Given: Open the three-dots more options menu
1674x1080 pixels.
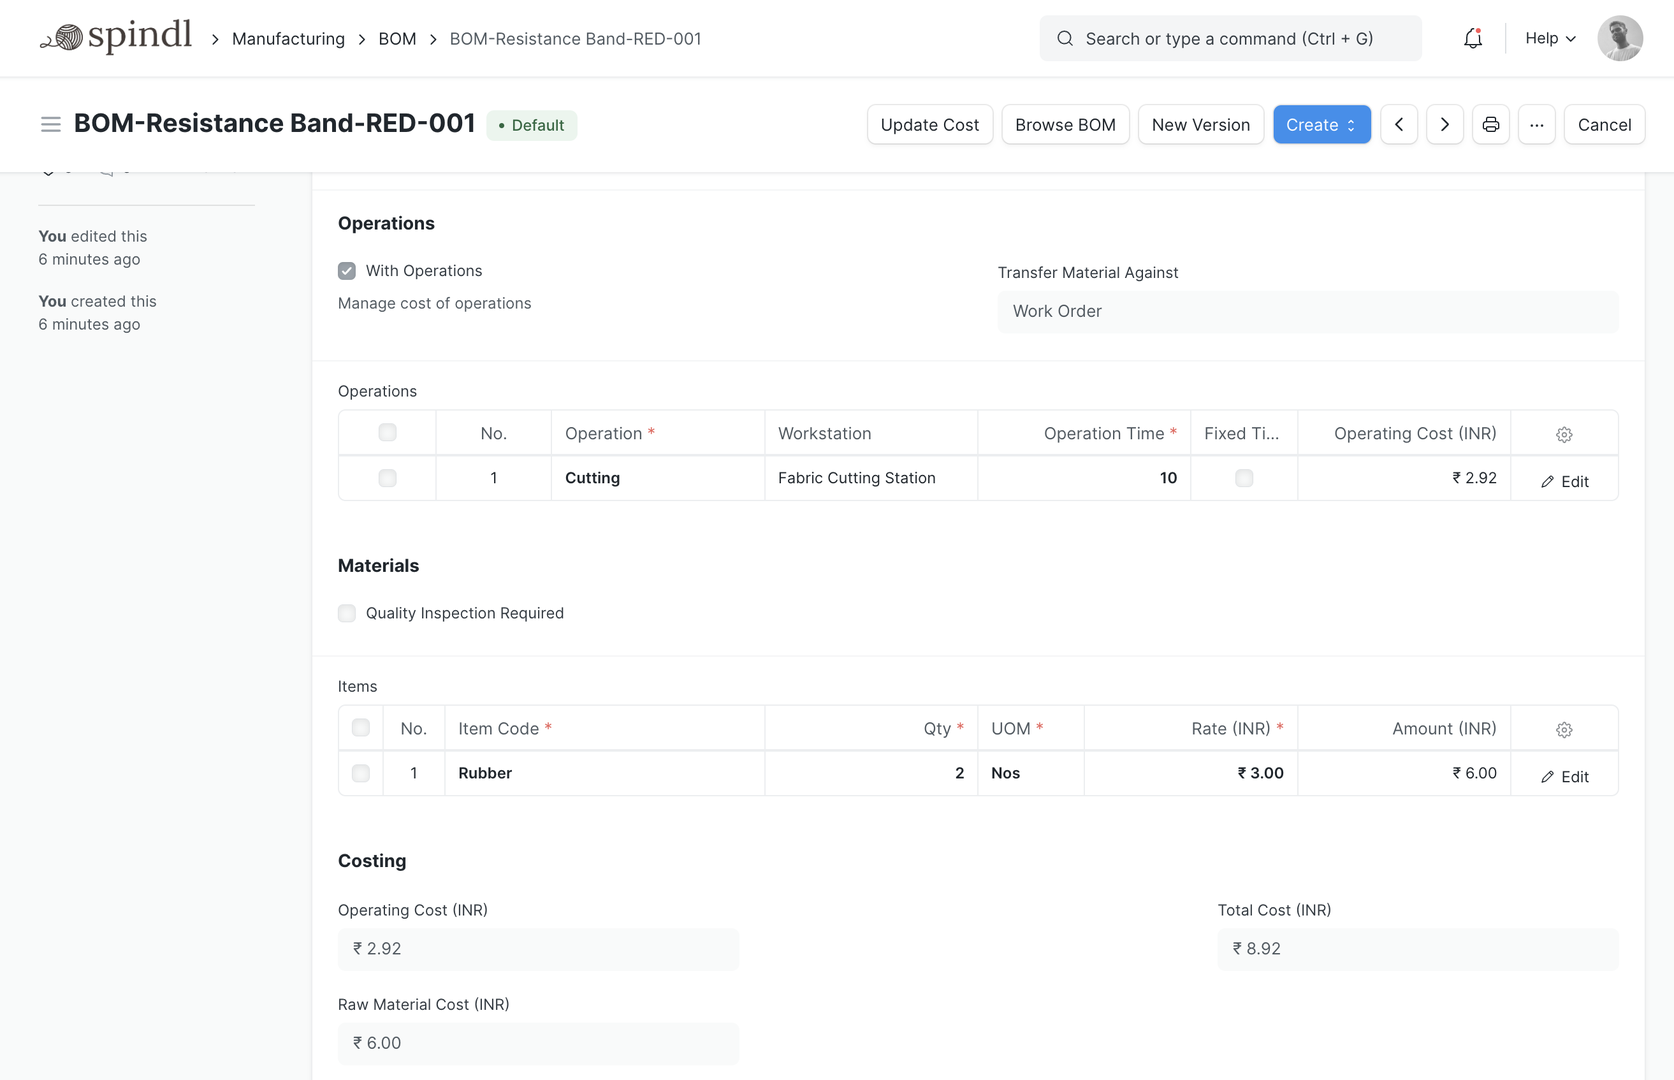Looking at the screenshot, I should pos(1536,124).
